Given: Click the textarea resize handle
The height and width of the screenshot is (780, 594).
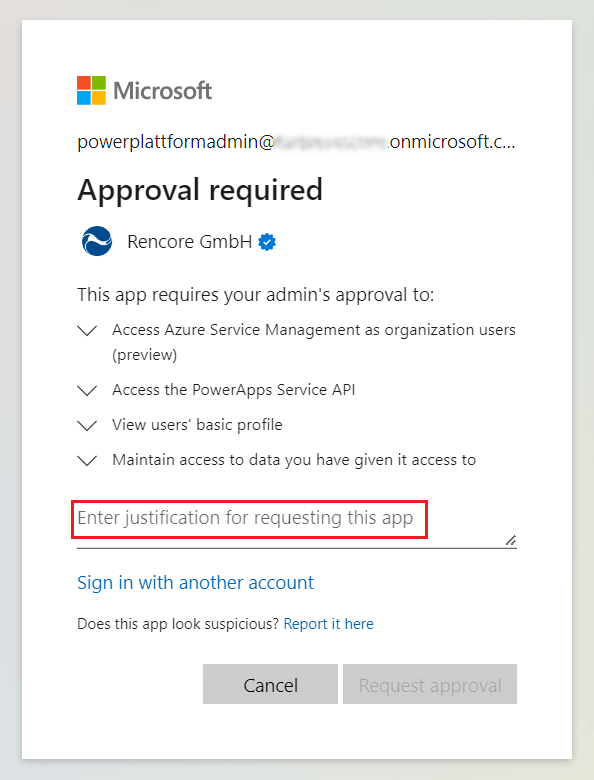Looking at the screenshot, I should 511,540.
